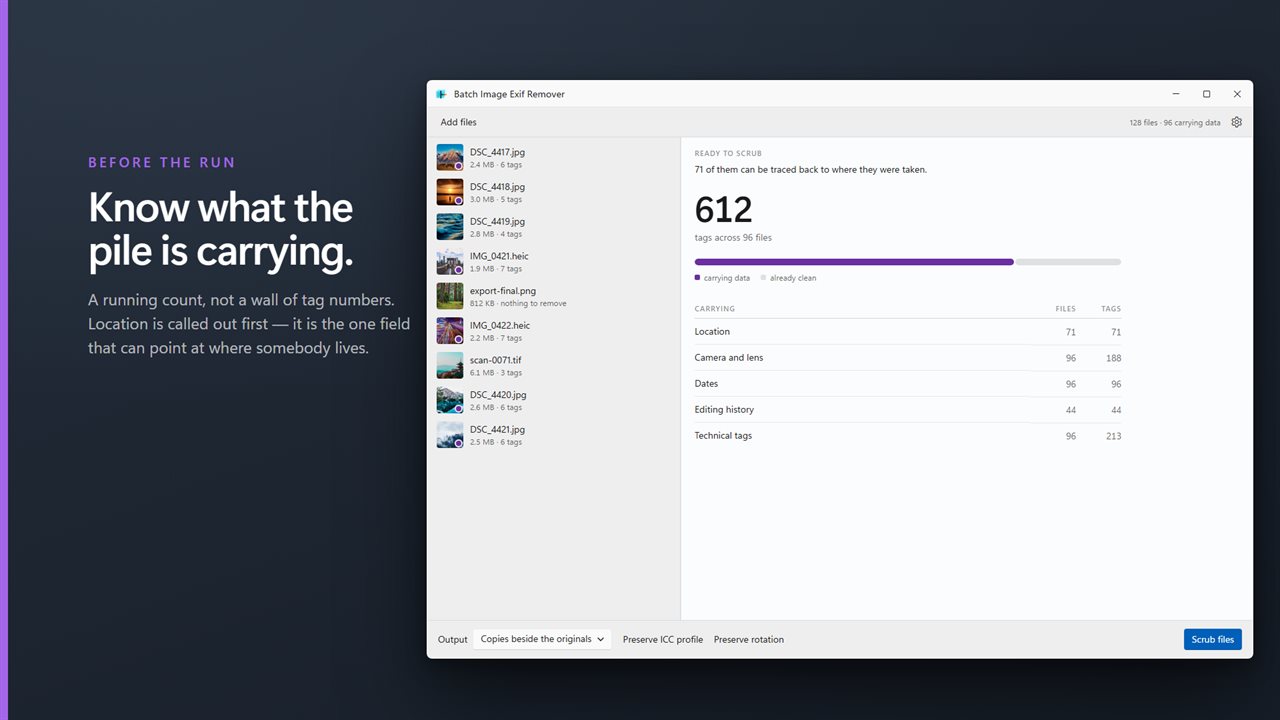This screenshot has height=720, width=1280.
Task: Maximize the Batch Image Exif Remover window
Action: (1206, 94)
